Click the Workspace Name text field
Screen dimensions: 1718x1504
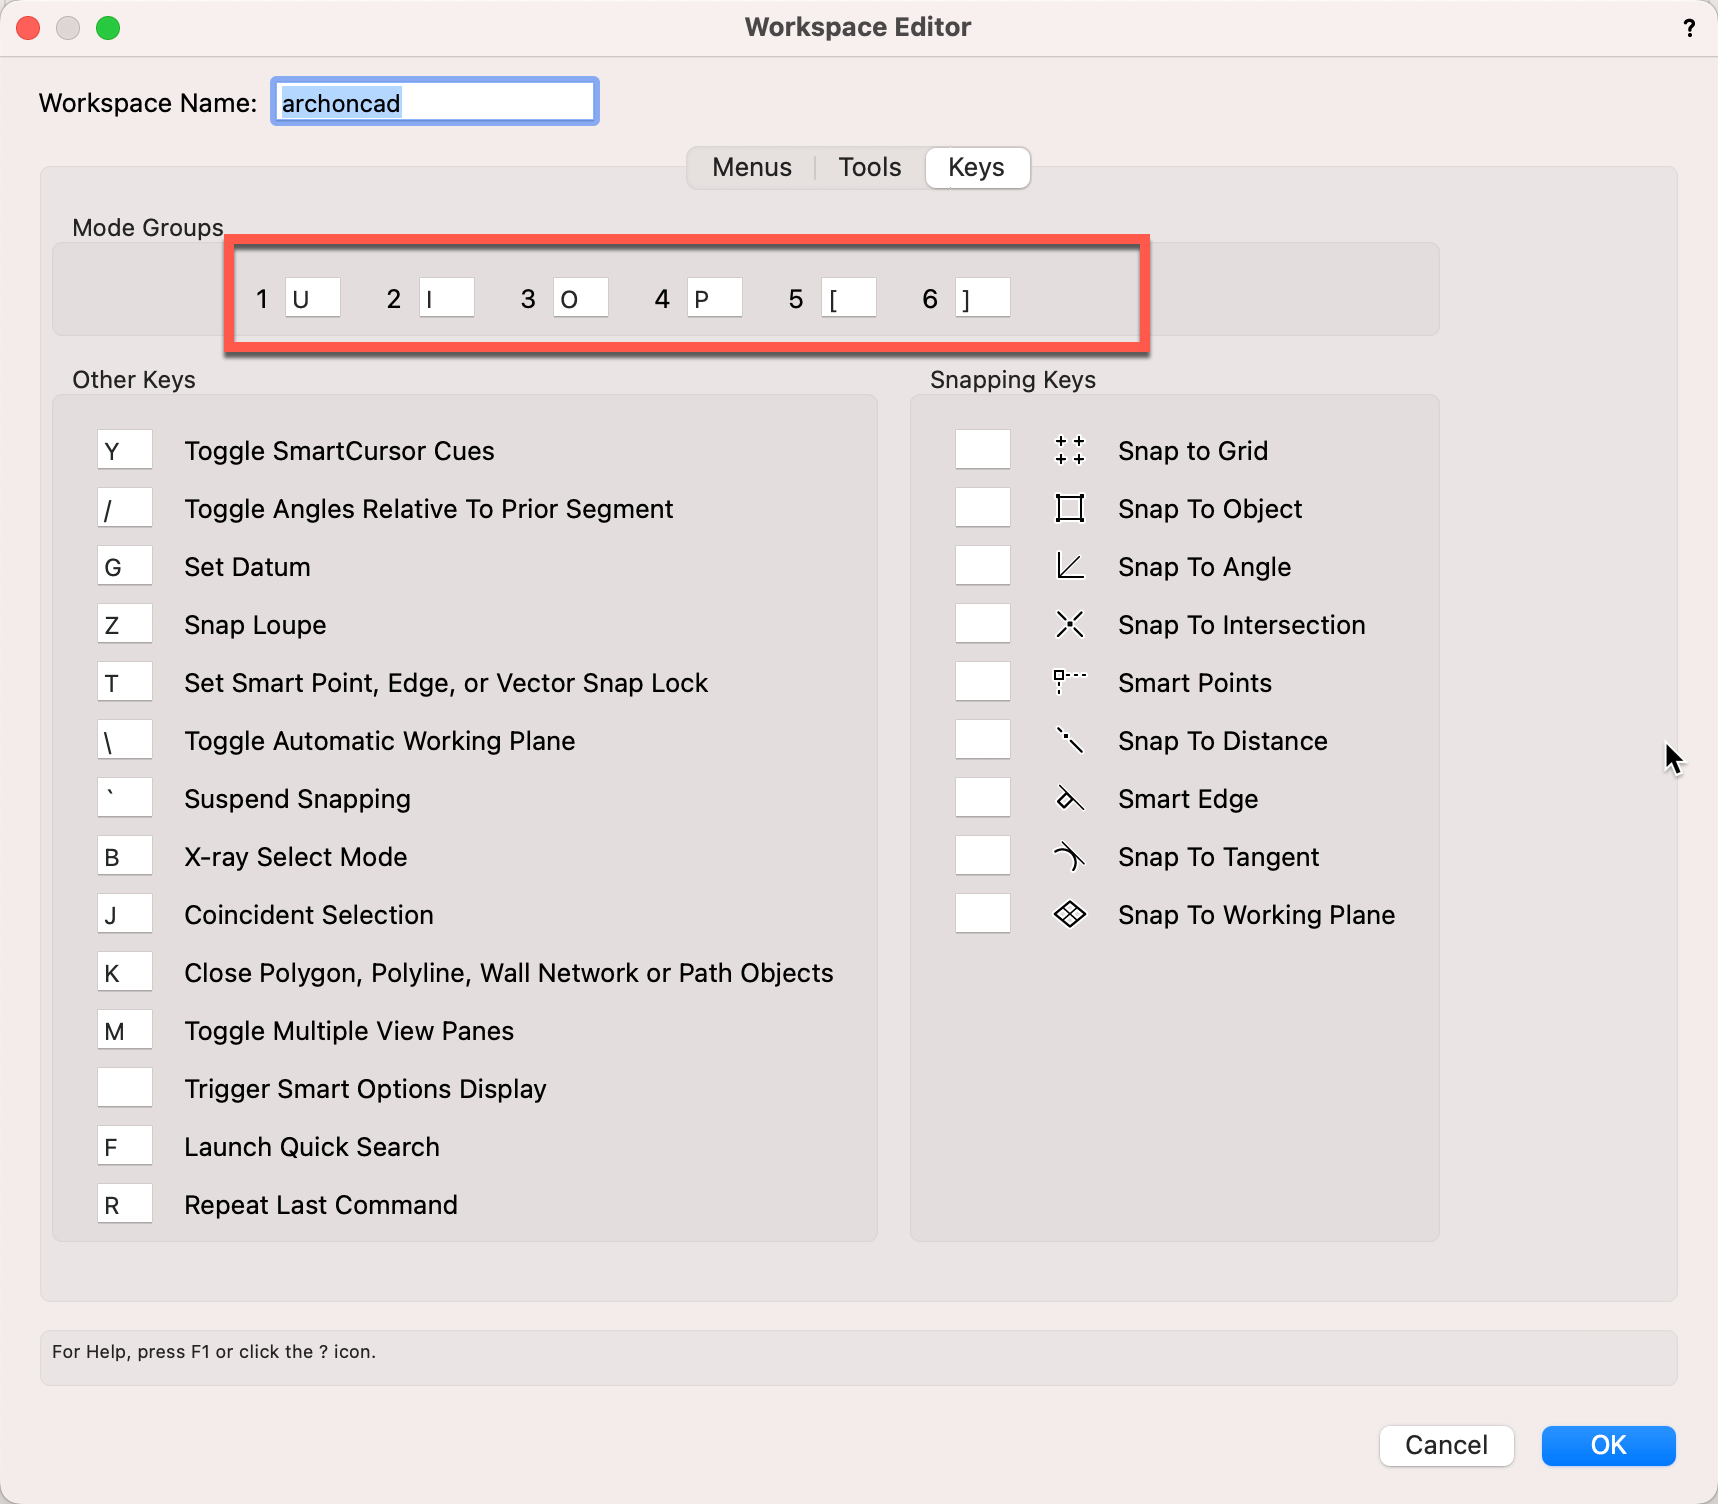[x=435, y=102]
